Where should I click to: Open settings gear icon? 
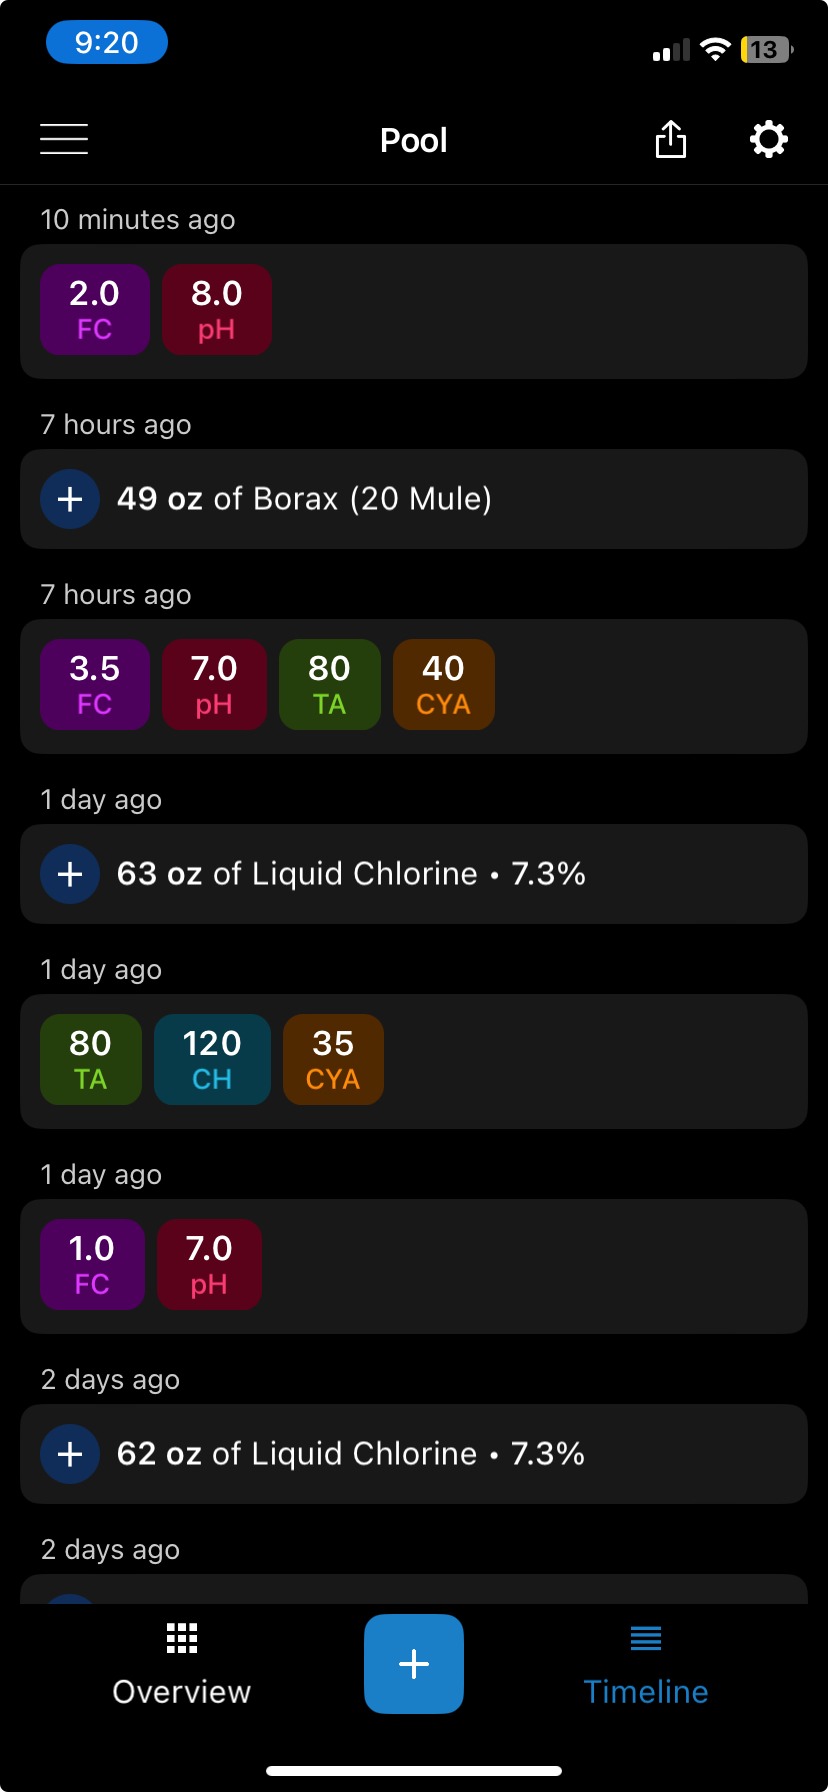coord(768,139)
